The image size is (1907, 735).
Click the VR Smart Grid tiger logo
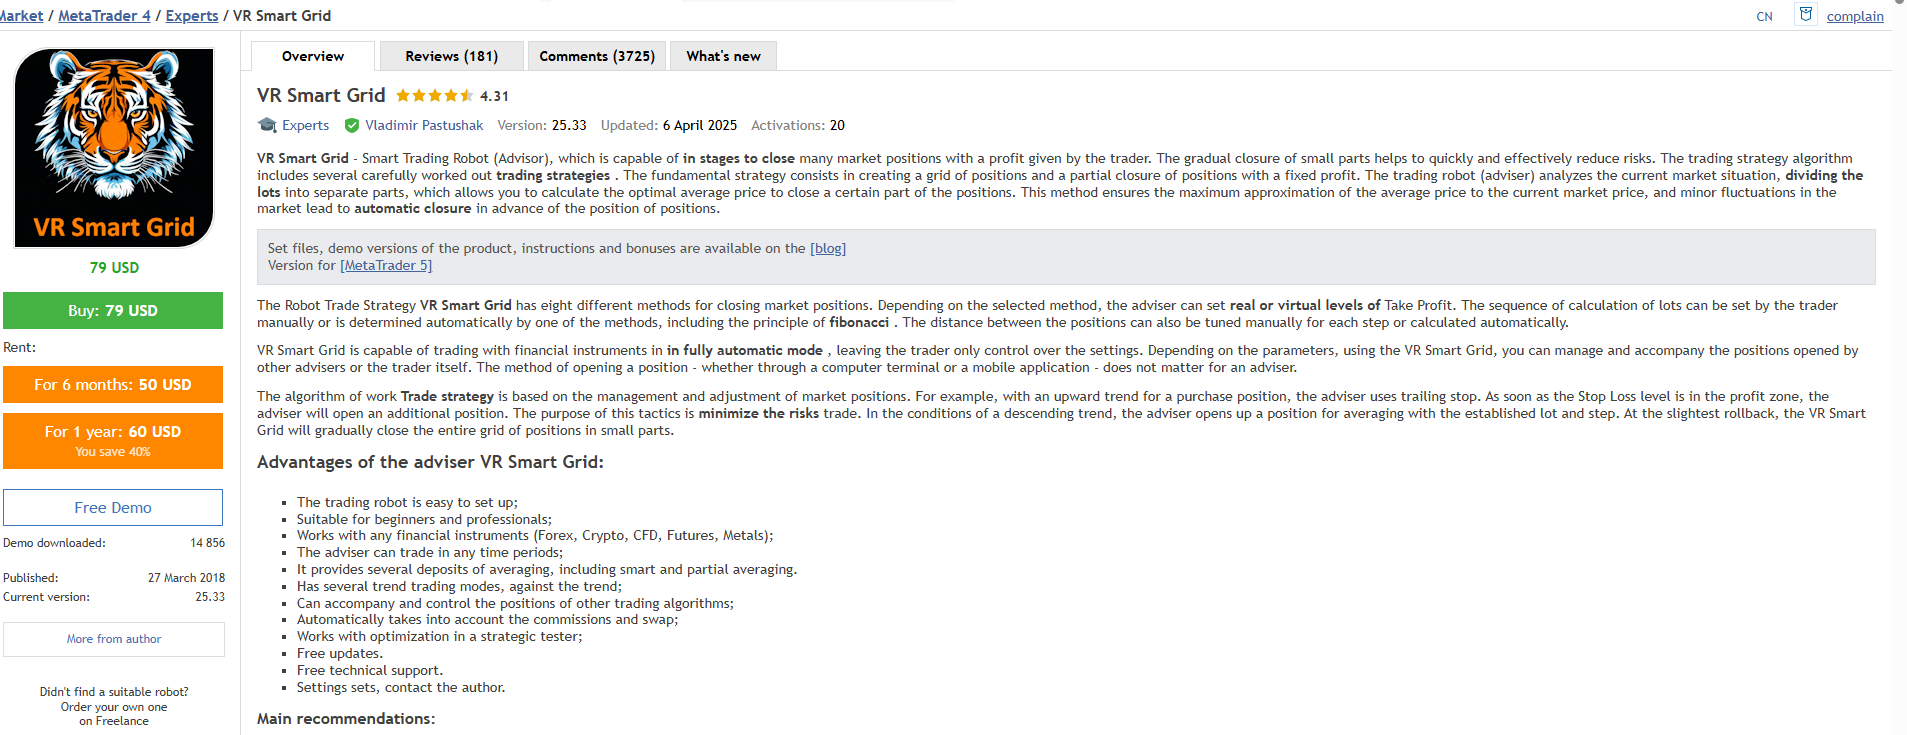tap(114, 148)
